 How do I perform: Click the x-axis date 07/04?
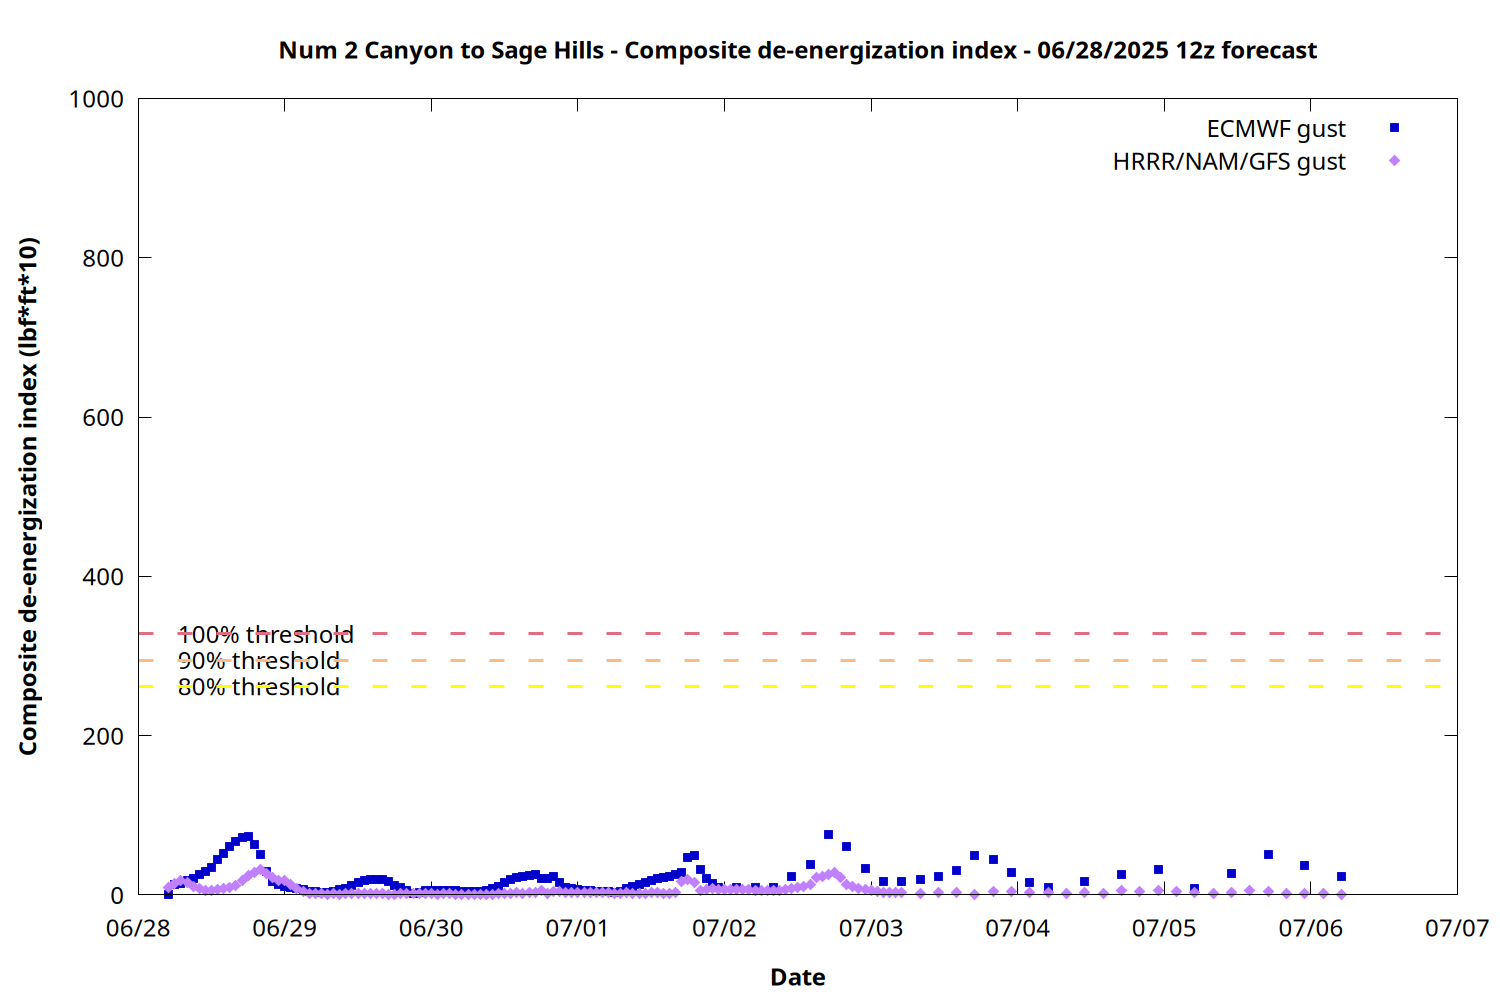(1017, 928)
